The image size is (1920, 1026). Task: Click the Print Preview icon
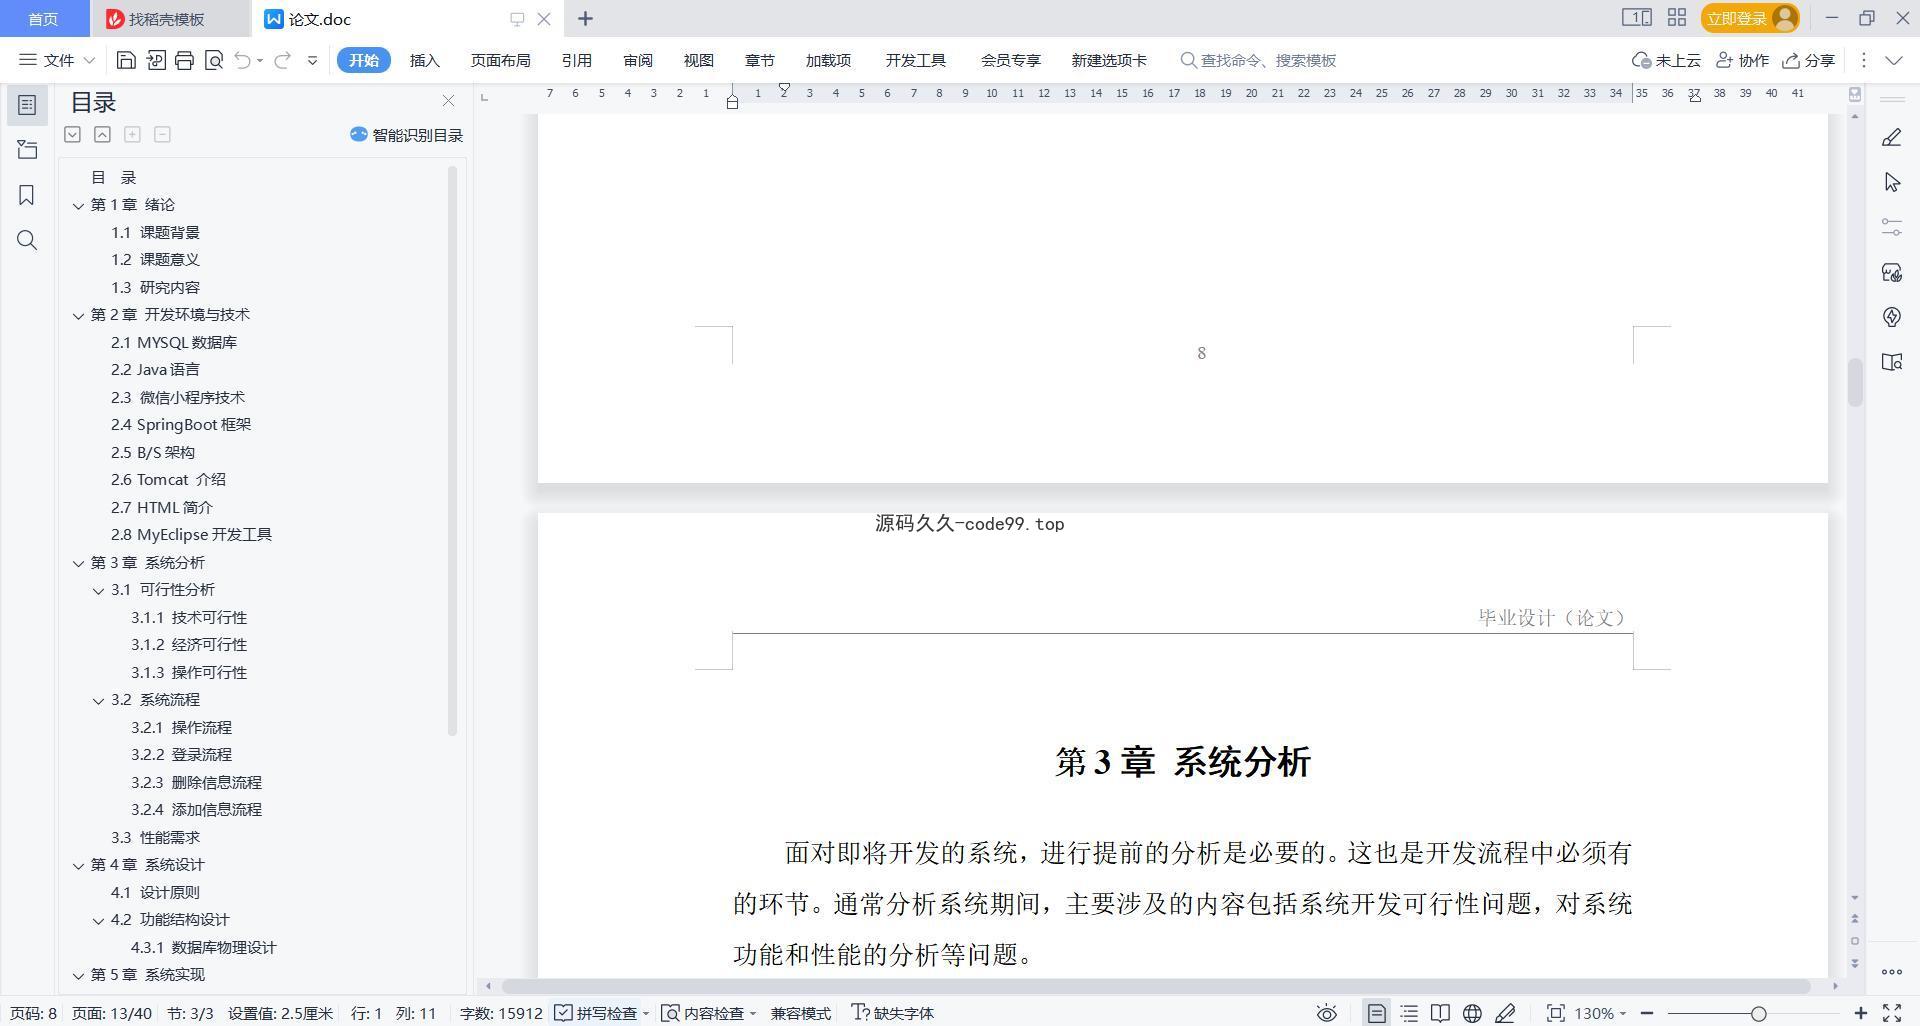pos(213,60)
